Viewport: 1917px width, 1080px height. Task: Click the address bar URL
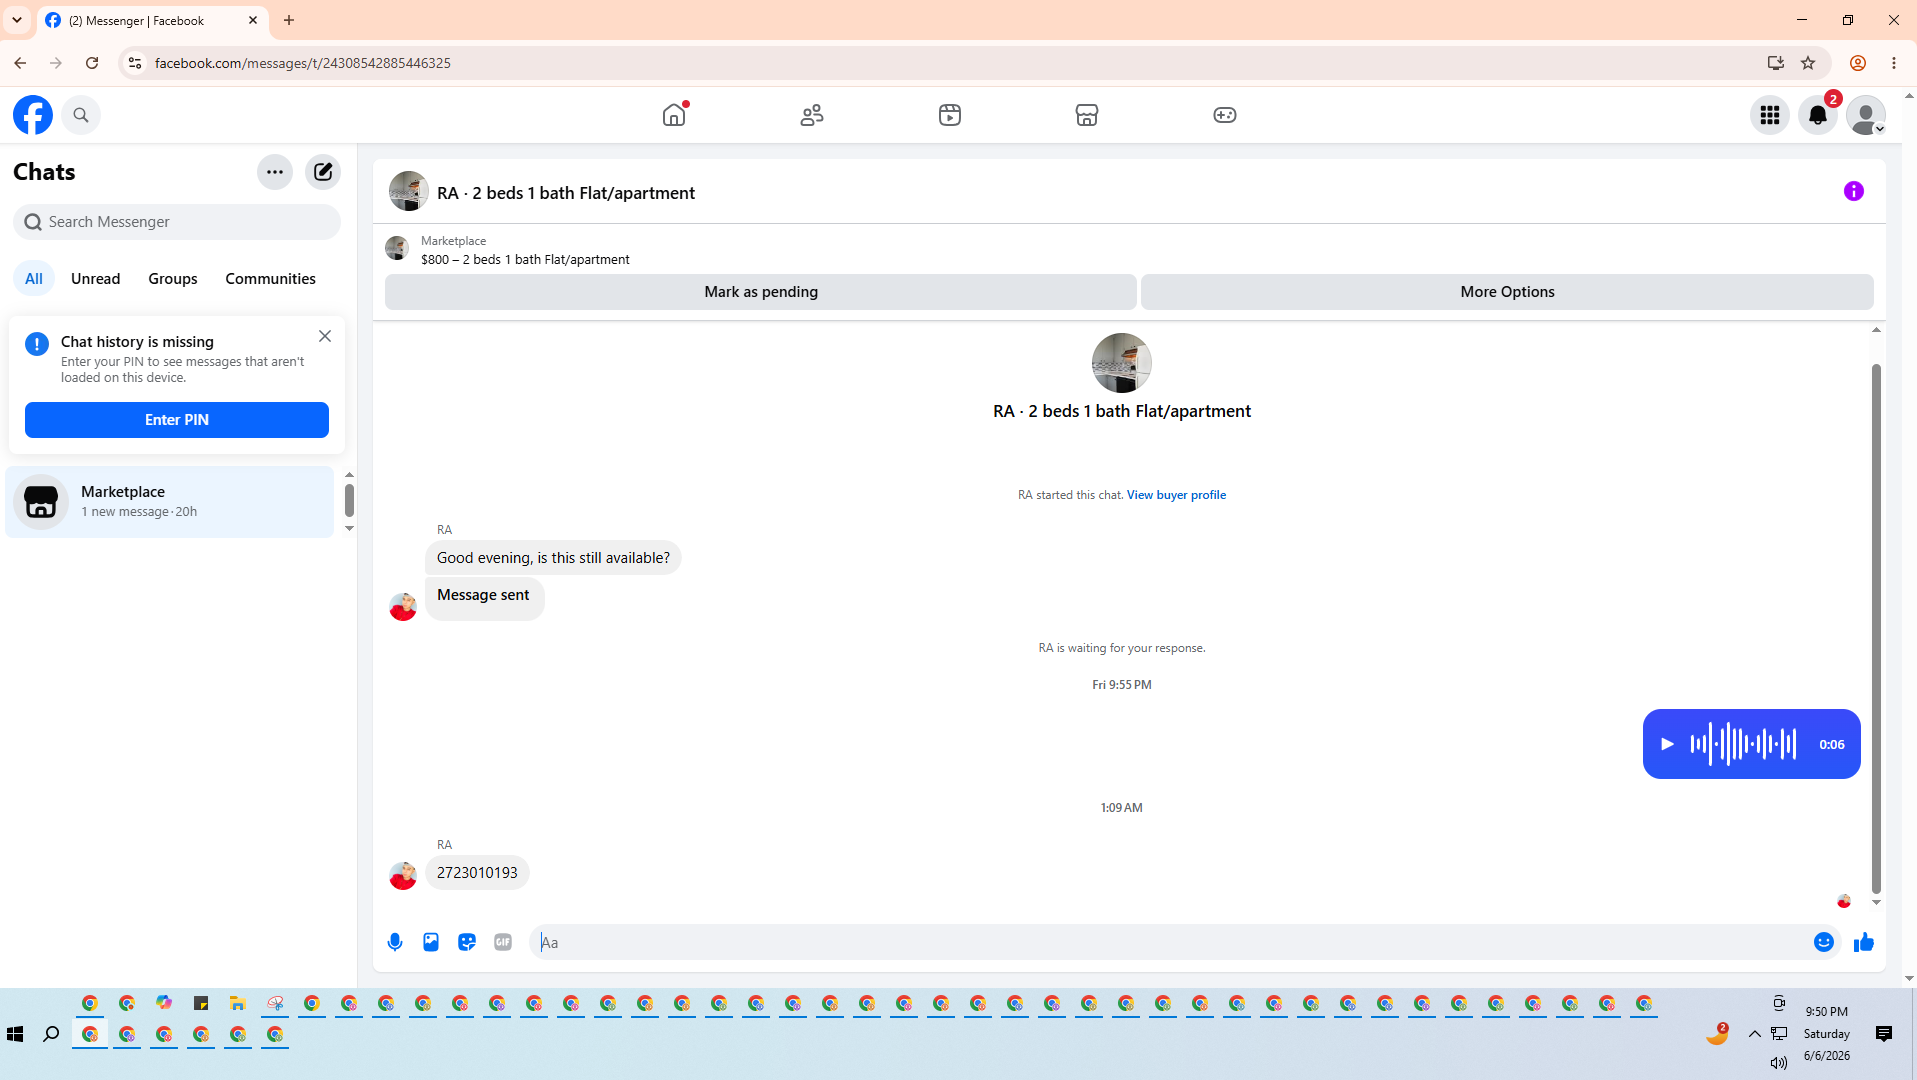pos(303,63)
